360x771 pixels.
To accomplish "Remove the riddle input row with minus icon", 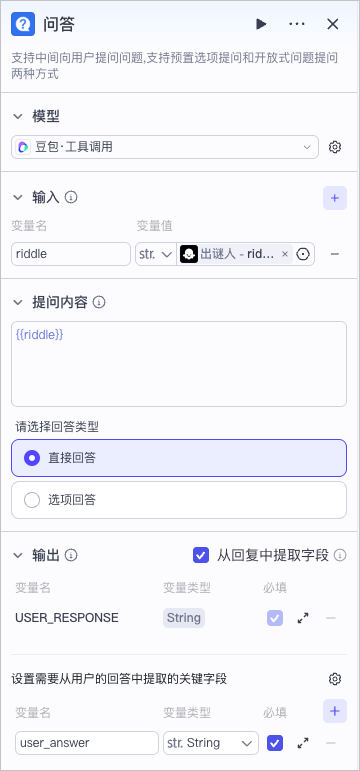I will [x=335, y=254].
